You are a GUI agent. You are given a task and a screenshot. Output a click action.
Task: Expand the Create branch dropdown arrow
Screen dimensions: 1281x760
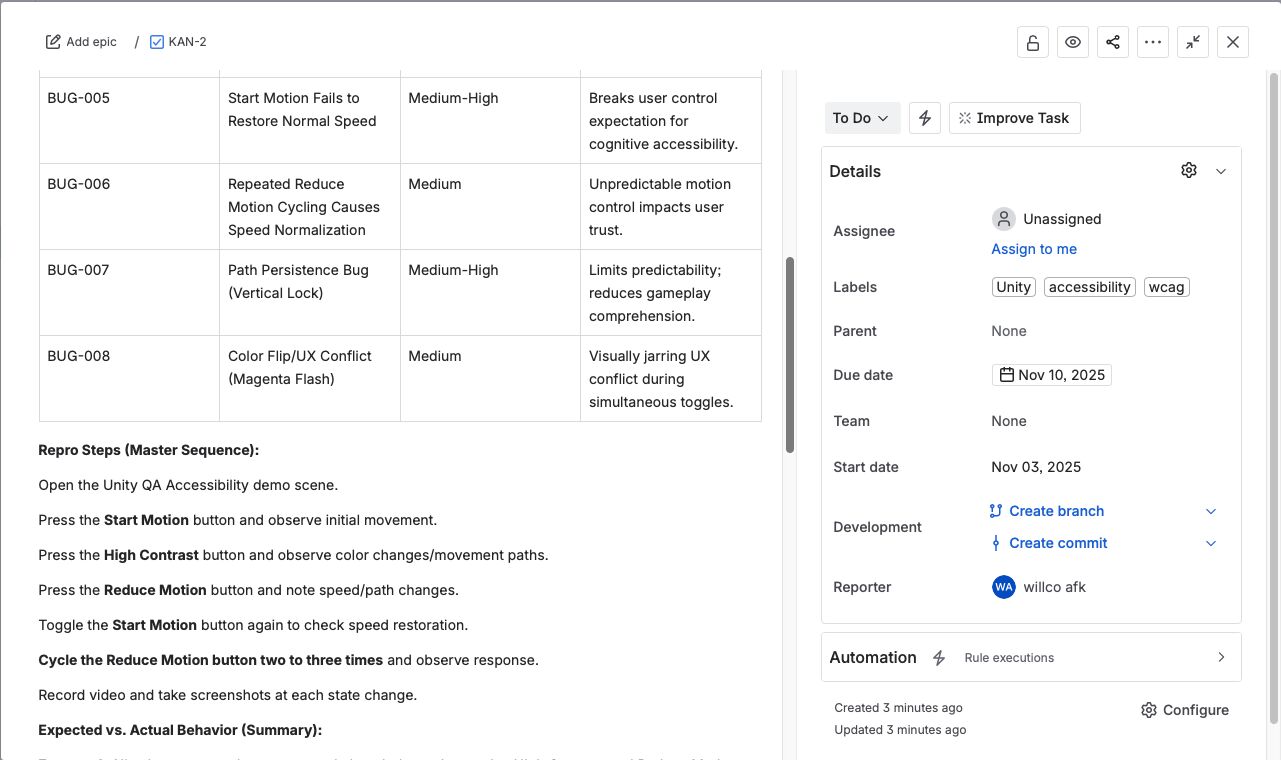(x=1211, y=511)
